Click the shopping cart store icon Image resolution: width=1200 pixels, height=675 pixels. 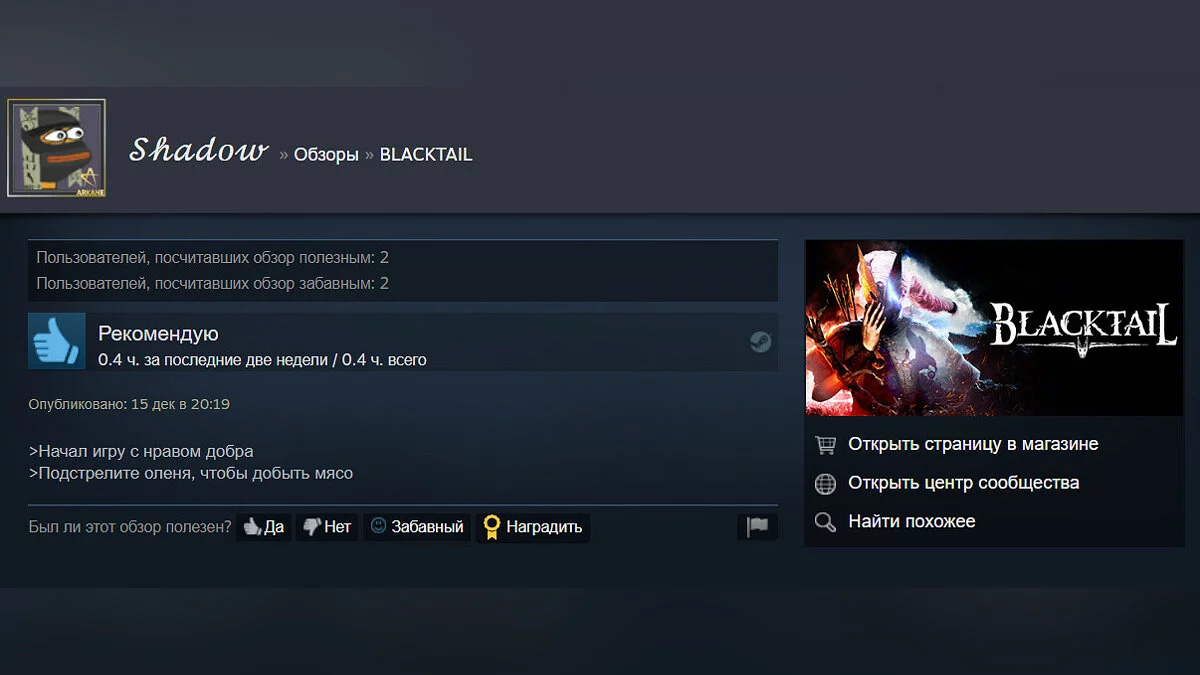825,445
